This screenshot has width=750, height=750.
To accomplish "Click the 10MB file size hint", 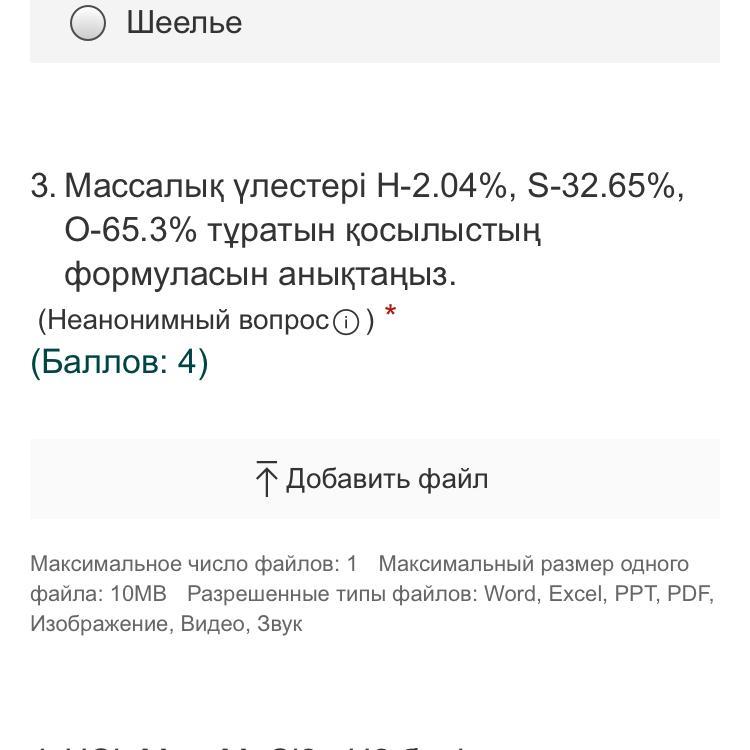I will 139,594.
